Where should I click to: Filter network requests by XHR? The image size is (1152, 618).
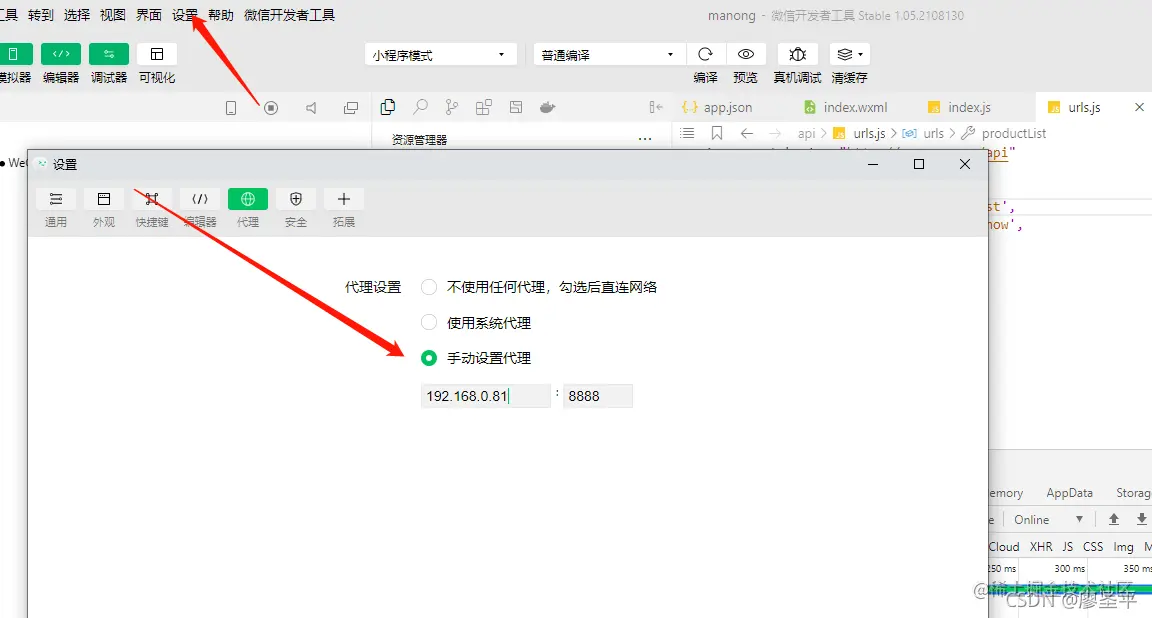[1041, 546]
